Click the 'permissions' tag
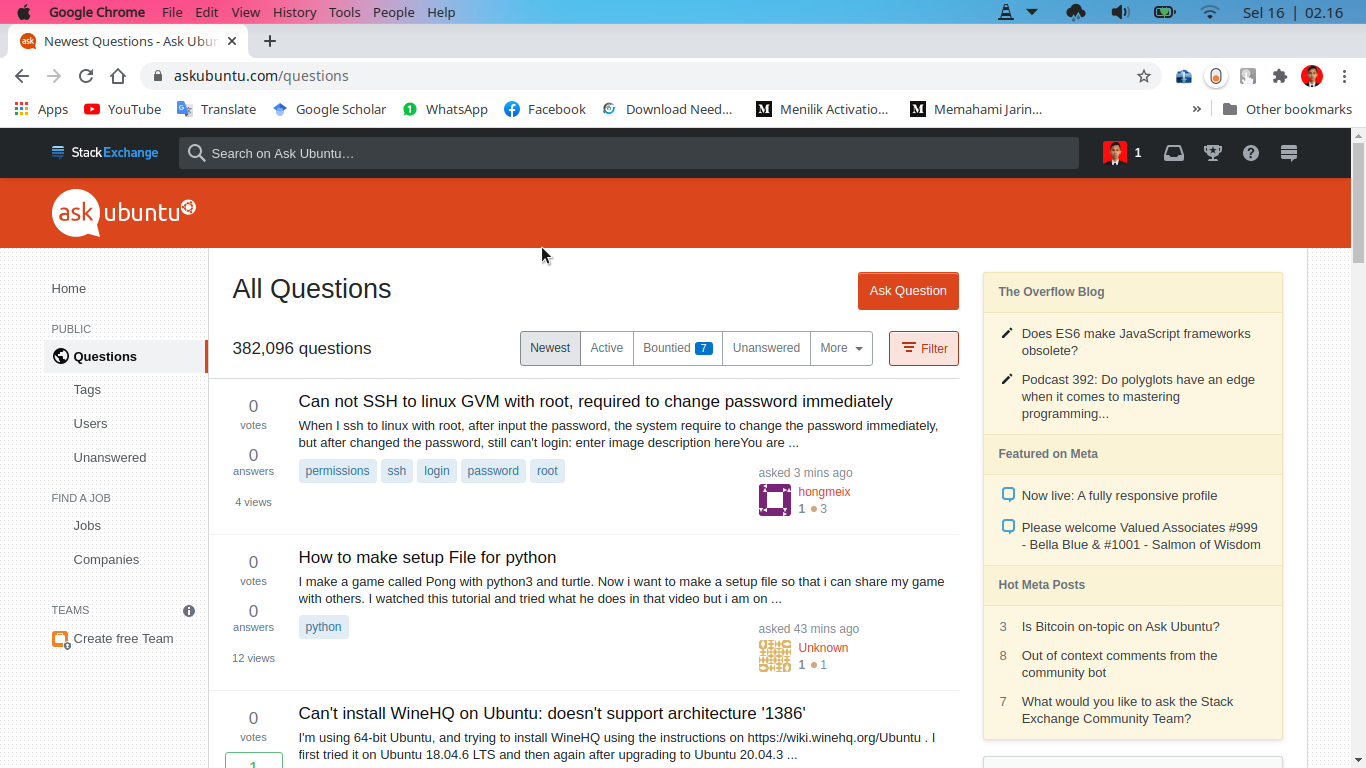 [337, 471]
